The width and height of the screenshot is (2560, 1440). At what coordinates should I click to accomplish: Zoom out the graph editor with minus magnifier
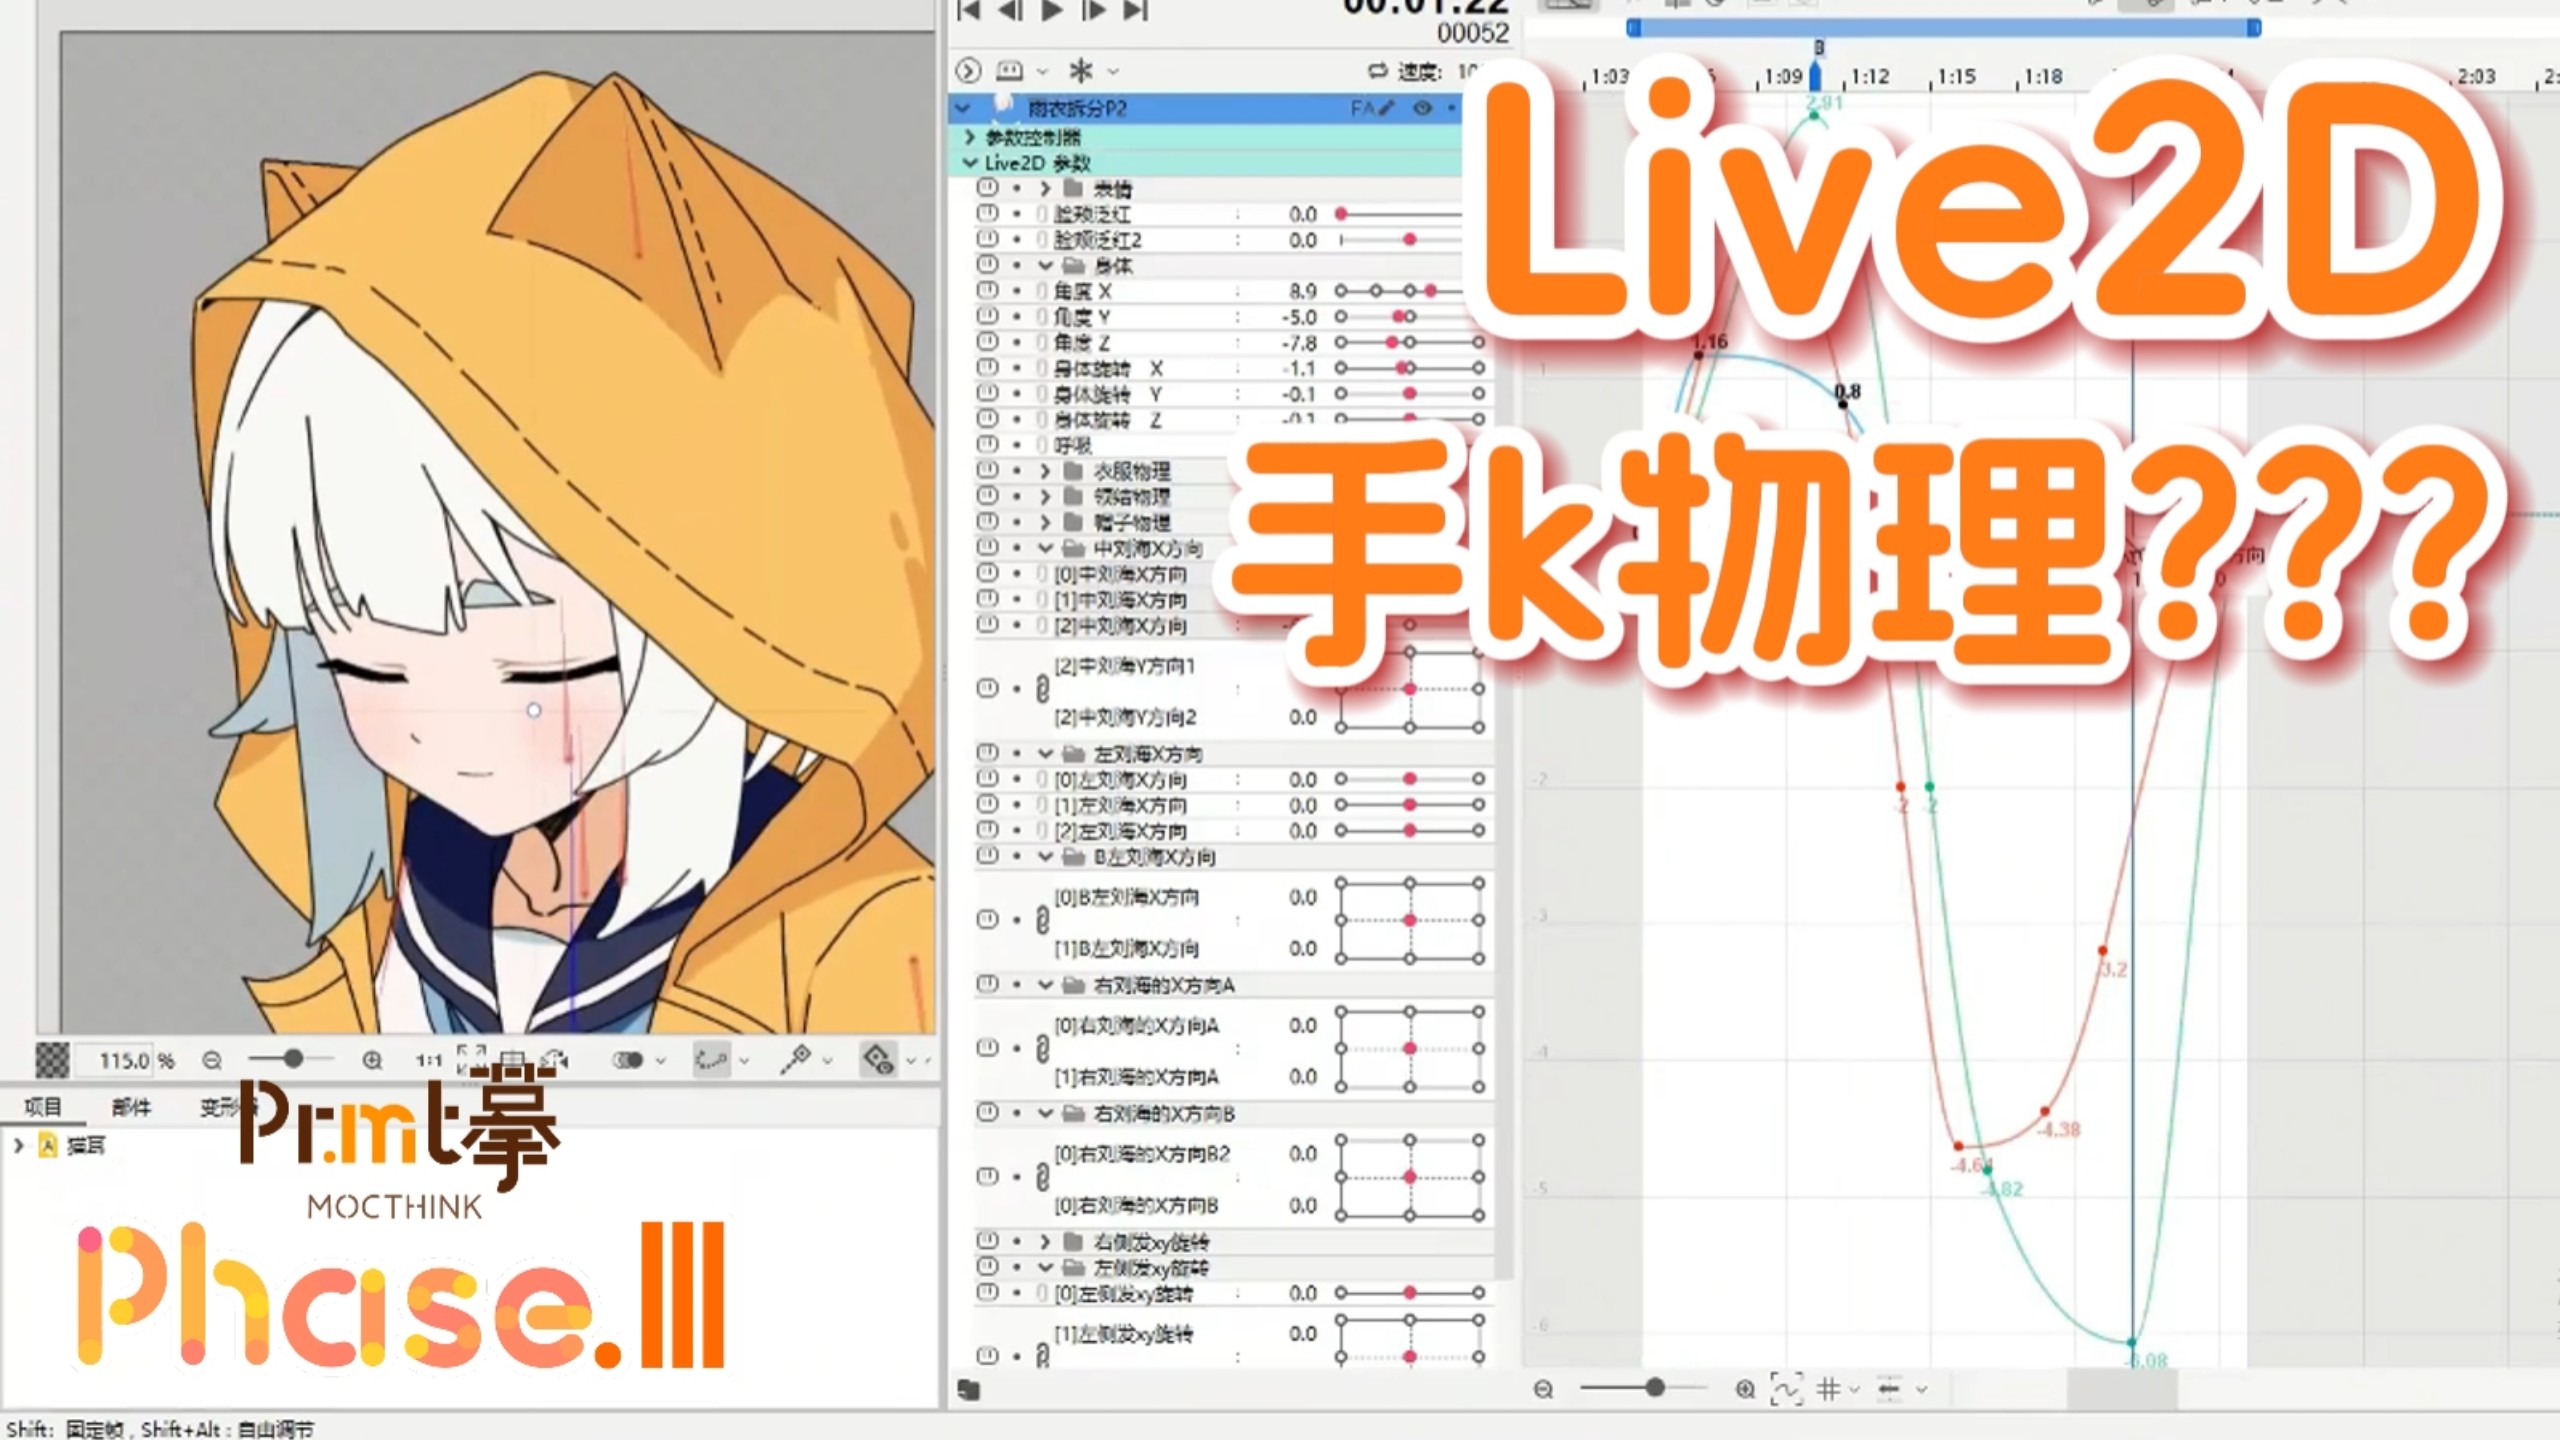[x=1544, y=1389]
